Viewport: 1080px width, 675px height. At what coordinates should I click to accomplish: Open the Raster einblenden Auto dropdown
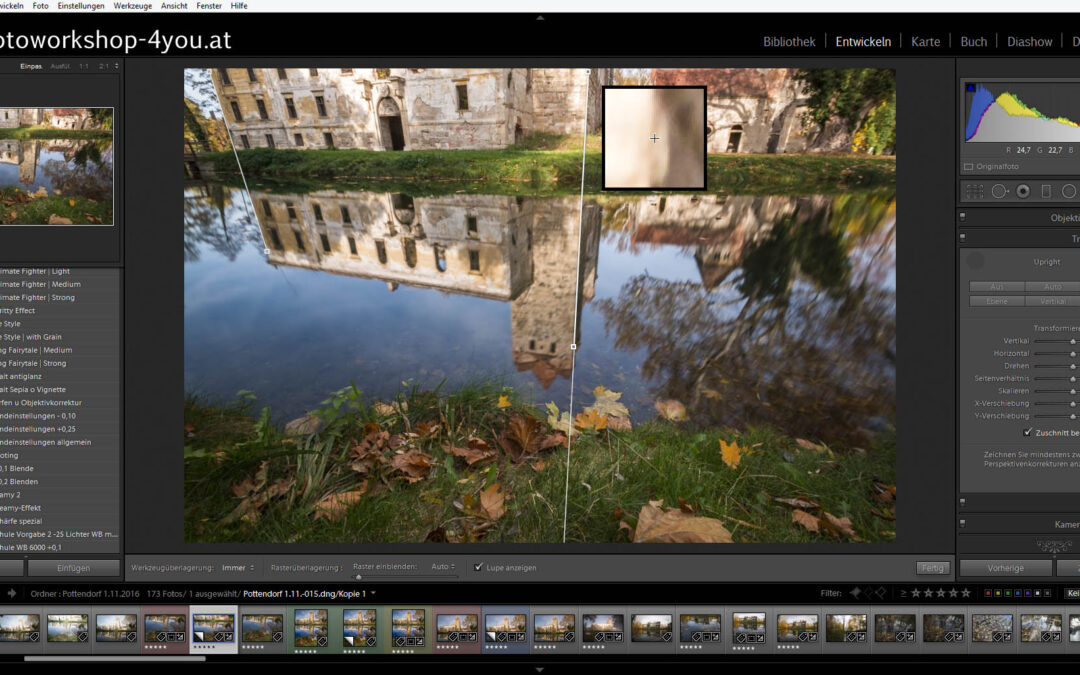(443, 567)
